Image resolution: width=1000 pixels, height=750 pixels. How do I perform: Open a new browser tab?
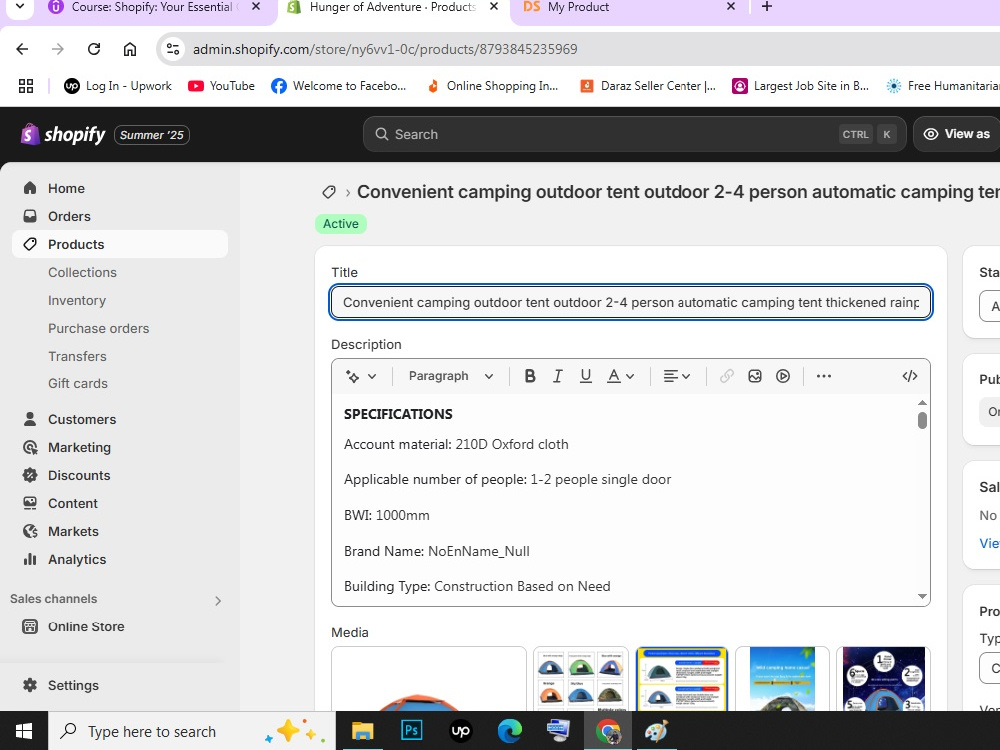click(x=767, y=7)
